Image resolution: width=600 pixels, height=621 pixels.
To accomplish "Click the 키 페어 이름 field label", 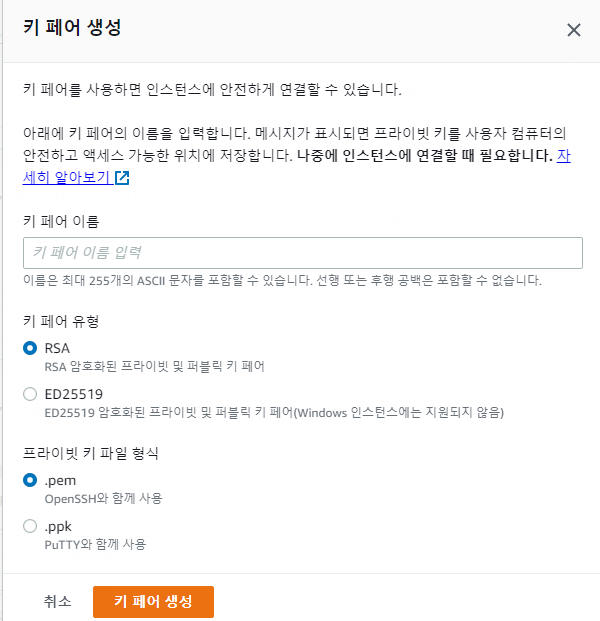I will (x=61, y=221).
